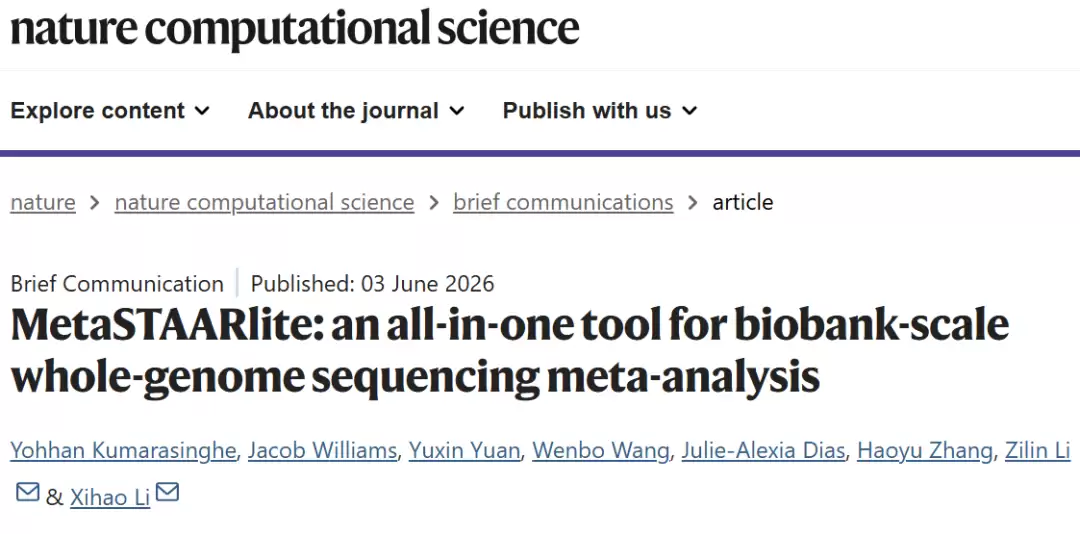Open the Explore content menu
The height and width of the screenshot is (534, 1080).
point(110,111)
